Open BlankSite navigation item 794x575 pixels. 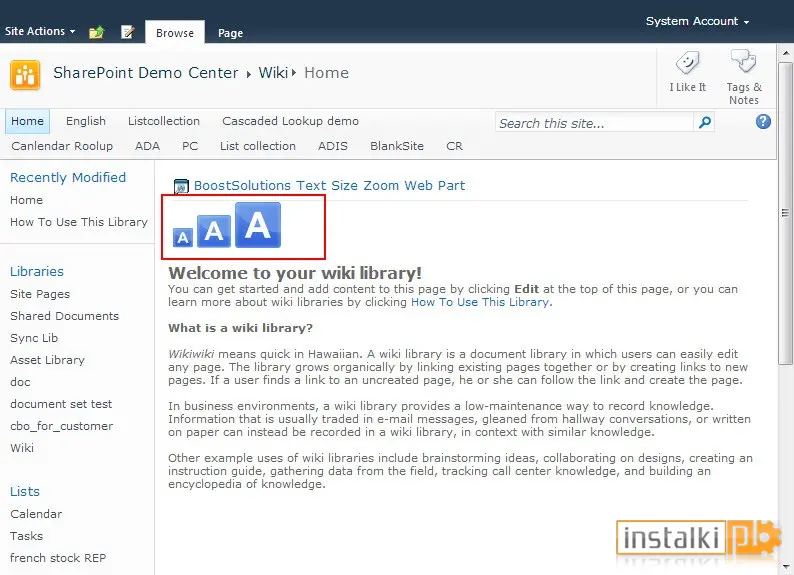(396, 146)
